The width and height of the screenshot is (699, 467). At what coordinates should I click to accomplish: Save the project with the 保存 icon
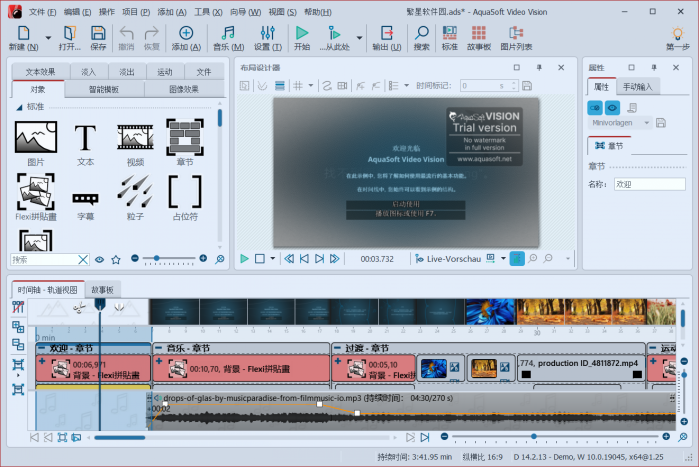point(98,33)
